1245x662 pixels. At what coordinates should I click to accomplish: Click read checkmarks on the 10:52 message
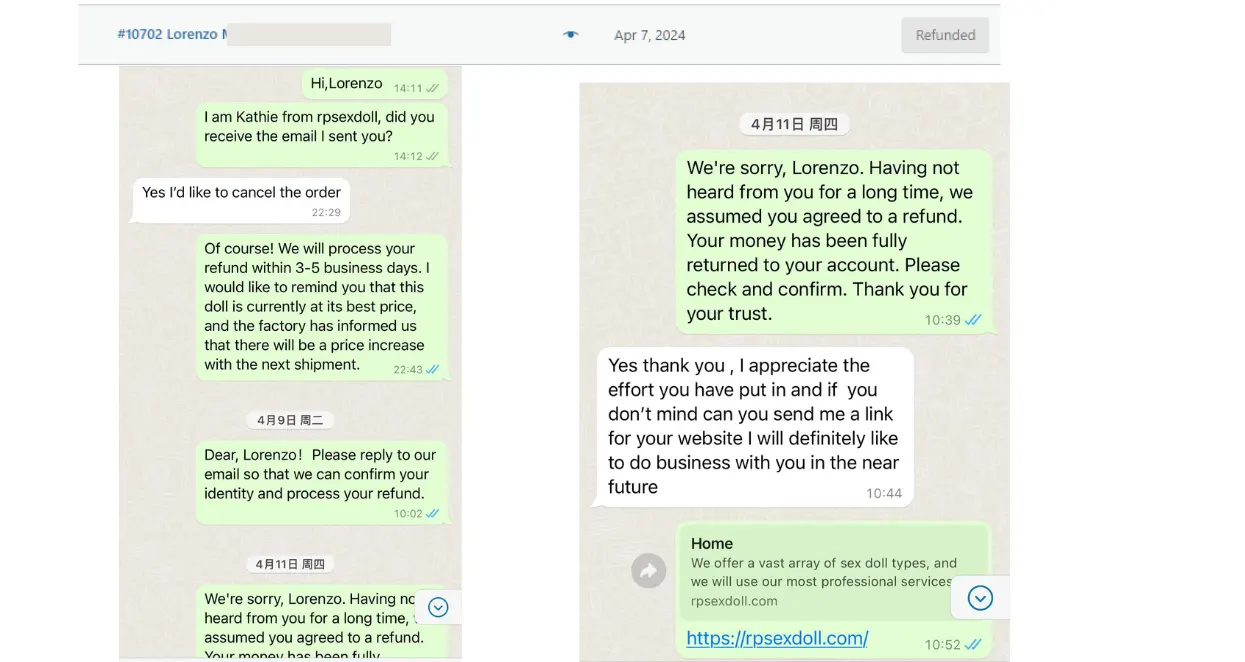pyautogui.click(x=973, y=644)
